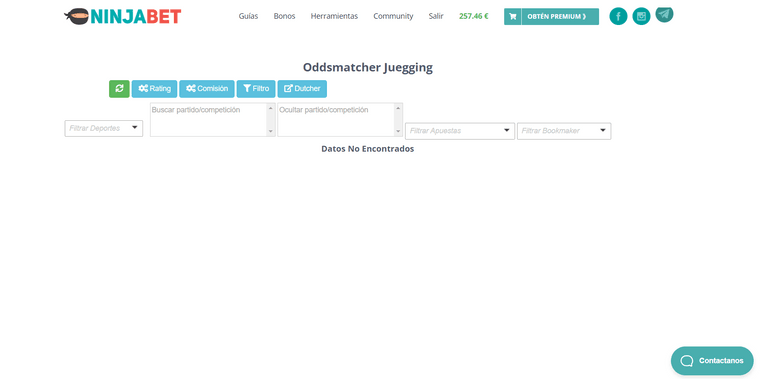Screen dimensions: 760x379
Task: Open the Guías menu item
Action: pos(248,16)
